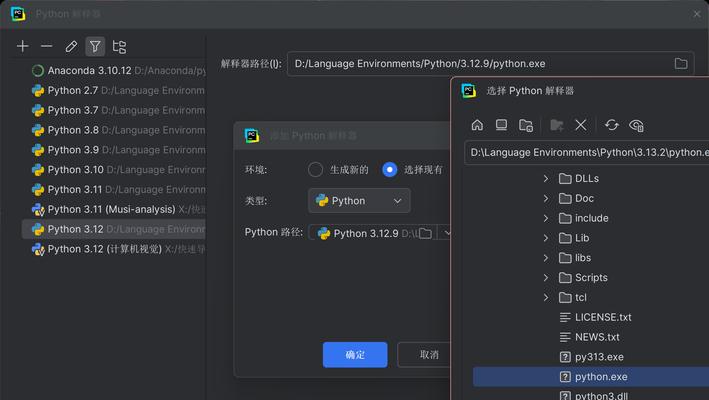
Task: Create new folder icon in file chooser
Action: tap(557, 125)
